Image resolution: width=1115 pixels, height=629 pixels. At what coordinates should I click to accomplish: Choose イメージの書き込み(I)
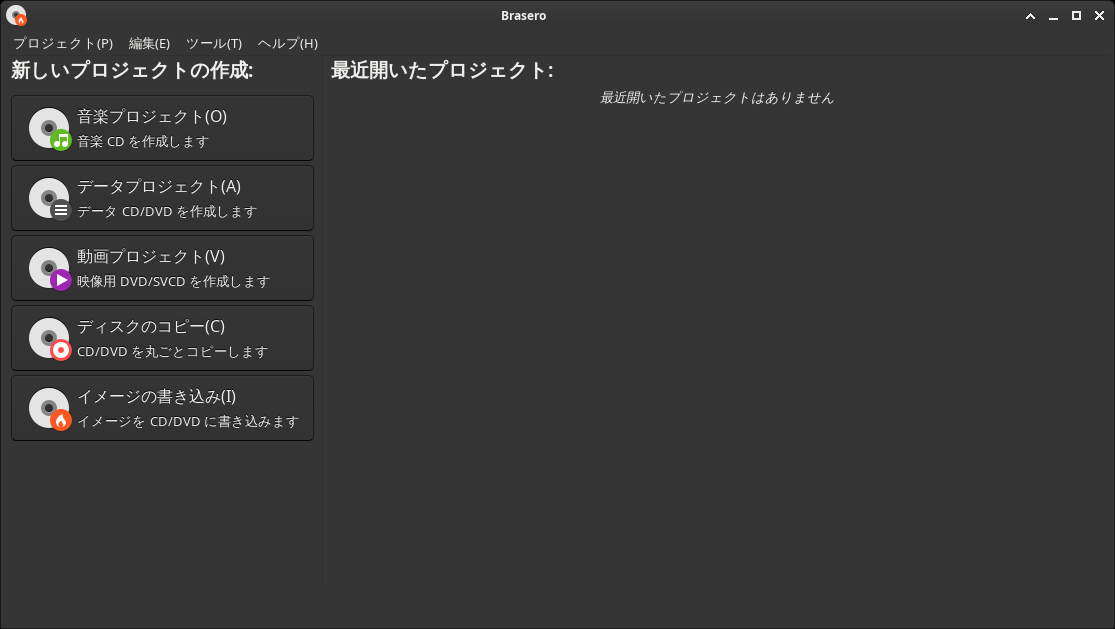click(162, 408)
